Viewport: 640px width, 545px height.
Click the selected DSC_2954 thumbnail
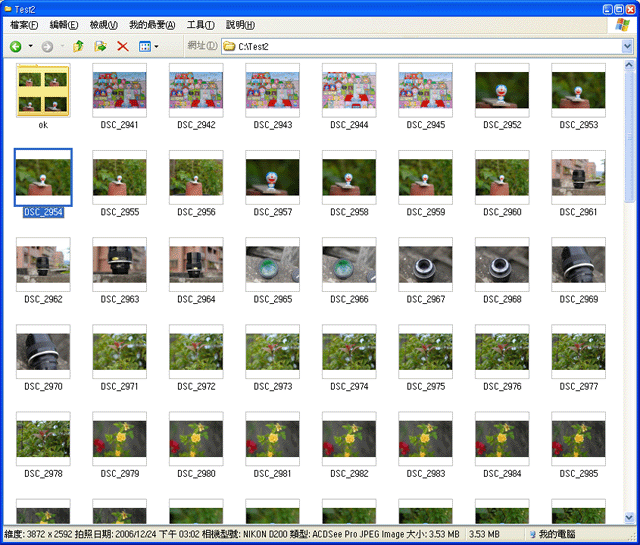point(43,177)
